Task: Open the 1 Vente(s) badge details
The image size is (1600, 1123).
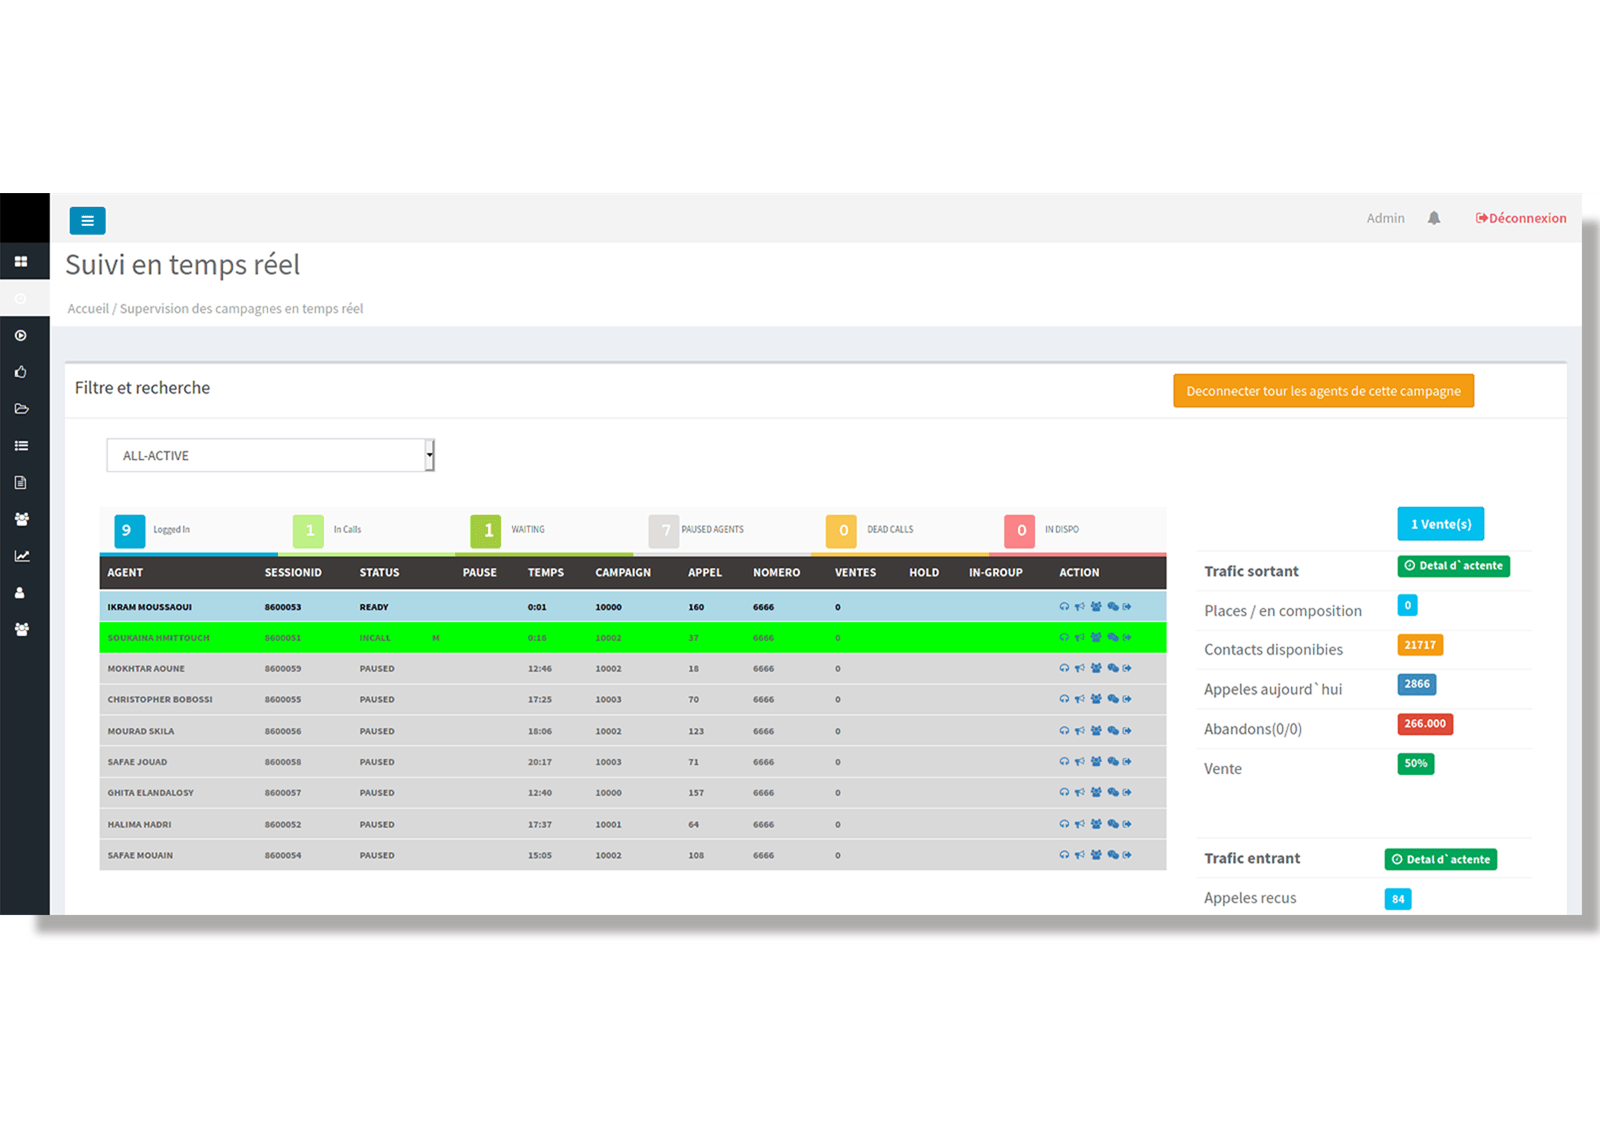Action: (x=1440, y=523)
